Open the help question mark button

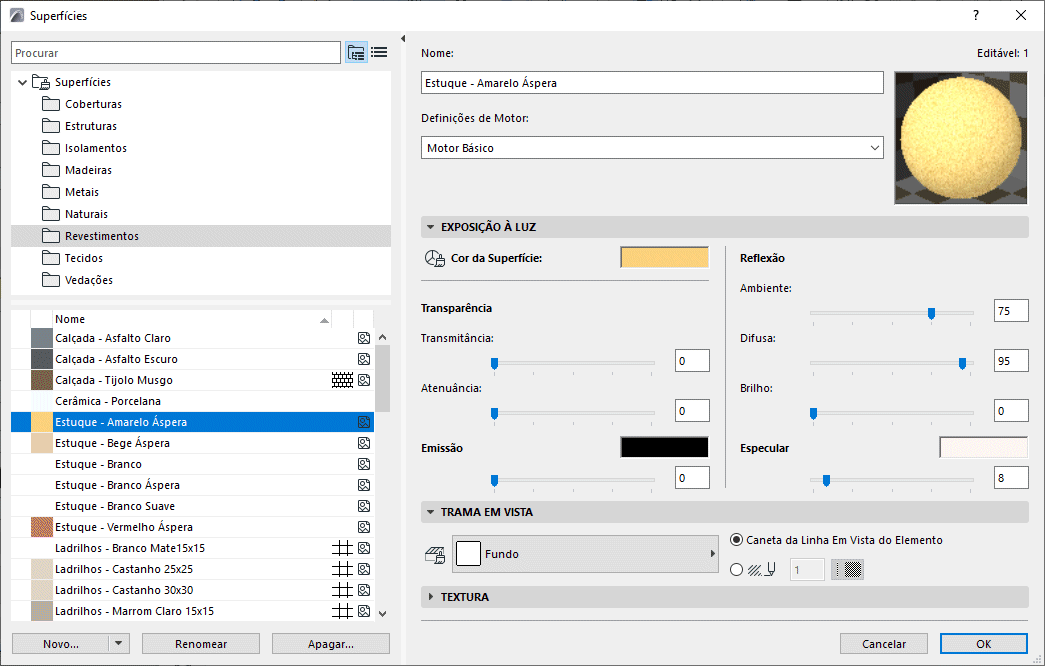(x=976, y=15)
